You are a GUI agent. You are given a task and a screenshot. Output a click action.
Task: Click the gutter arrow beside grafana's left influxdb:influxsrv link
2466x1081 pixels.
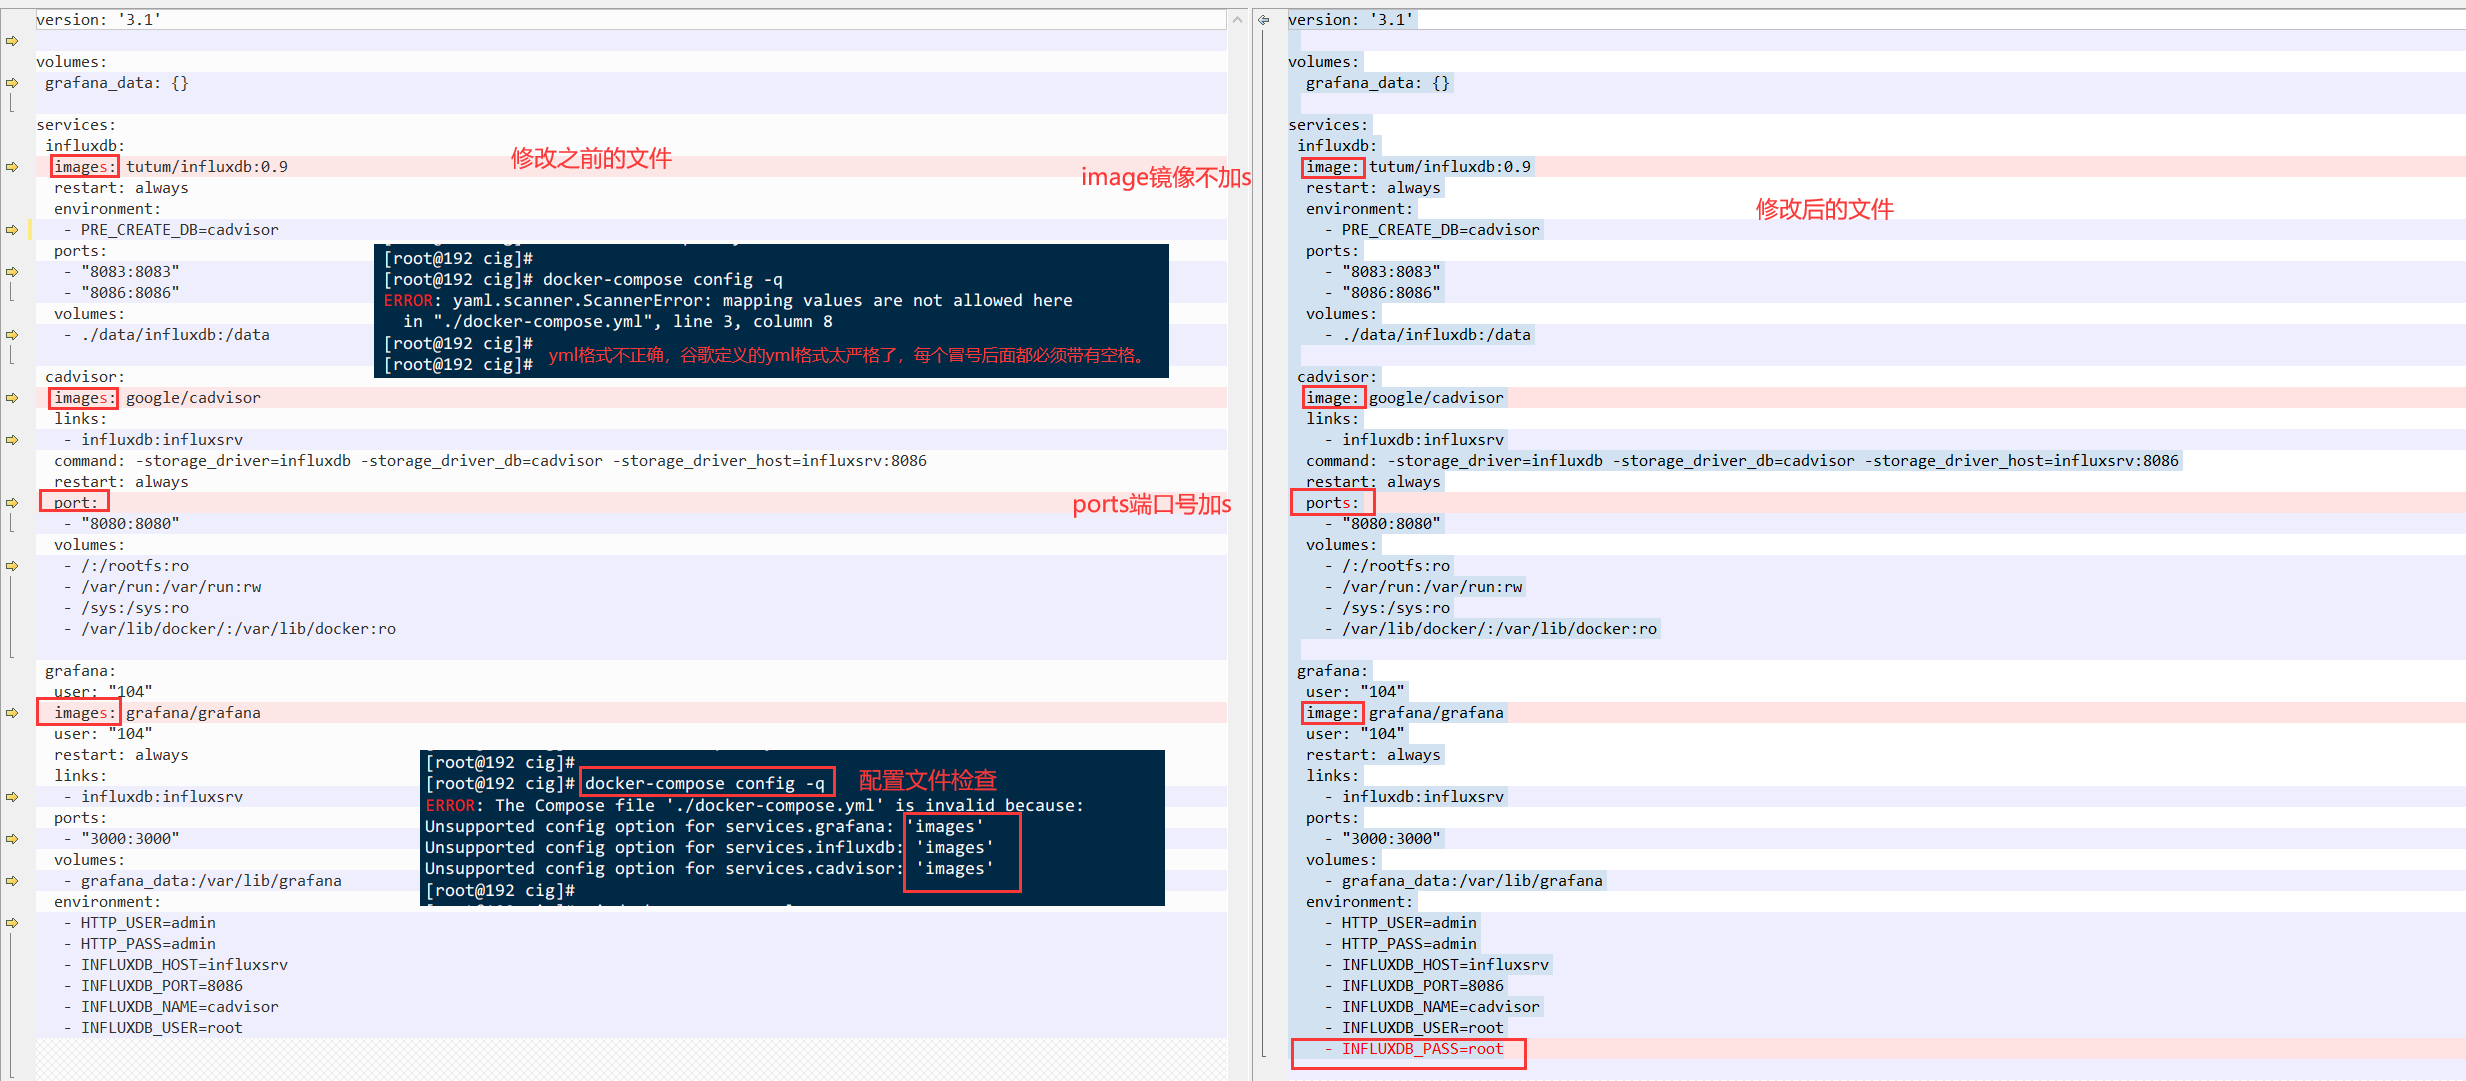coord(12,797)
